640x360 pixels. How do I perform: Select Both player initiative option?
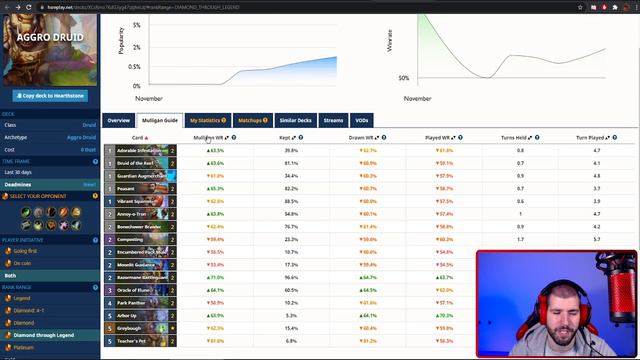click(x=50, y=276)
